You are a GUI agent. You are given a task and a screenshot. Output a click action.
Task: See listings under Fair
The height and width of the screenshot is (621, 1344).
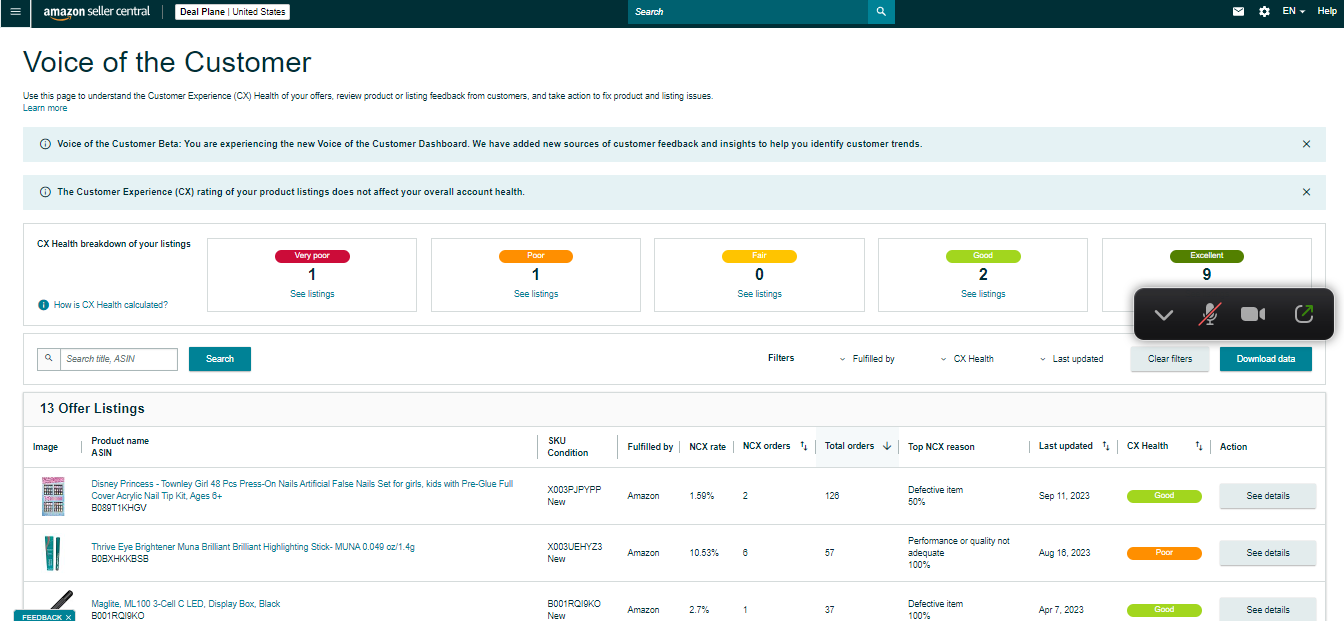coord(760,294)
